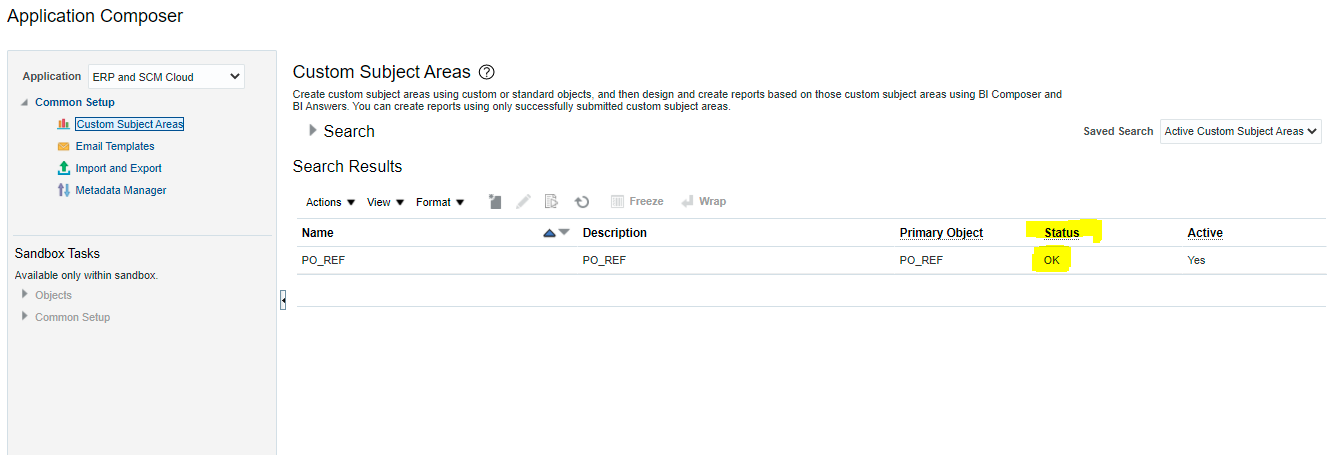Click the Wrap toolbar button
Image resolution: width=1338 pixels, height=455 pixels.
coord(703,201)
